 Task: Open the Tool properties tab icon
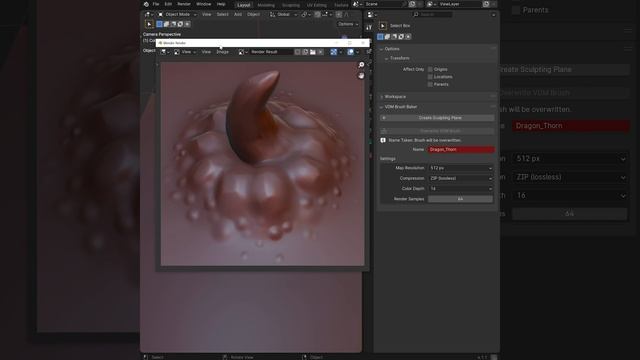coord(369,27)
